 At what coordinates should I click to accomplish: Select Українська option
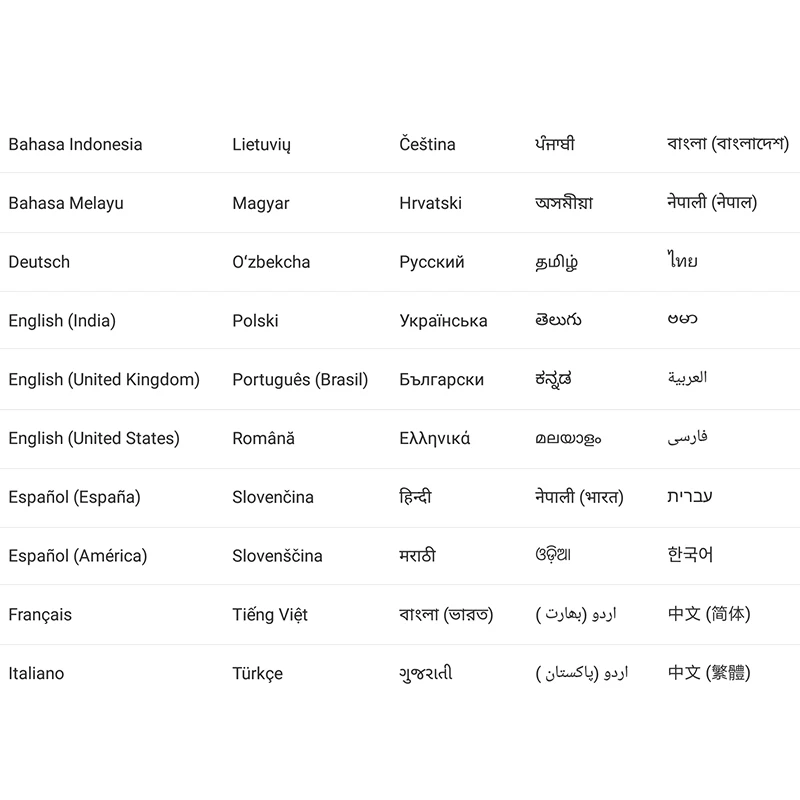443,321
